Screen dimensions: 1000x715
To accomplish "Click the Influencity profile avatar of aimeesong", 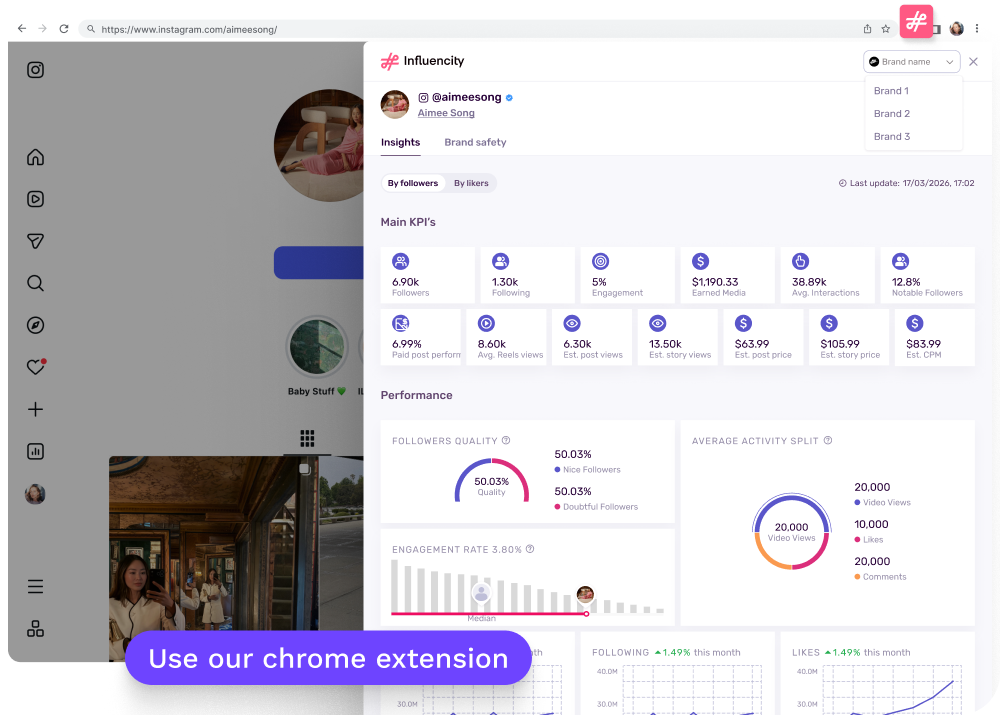I will tap(395, 104).
